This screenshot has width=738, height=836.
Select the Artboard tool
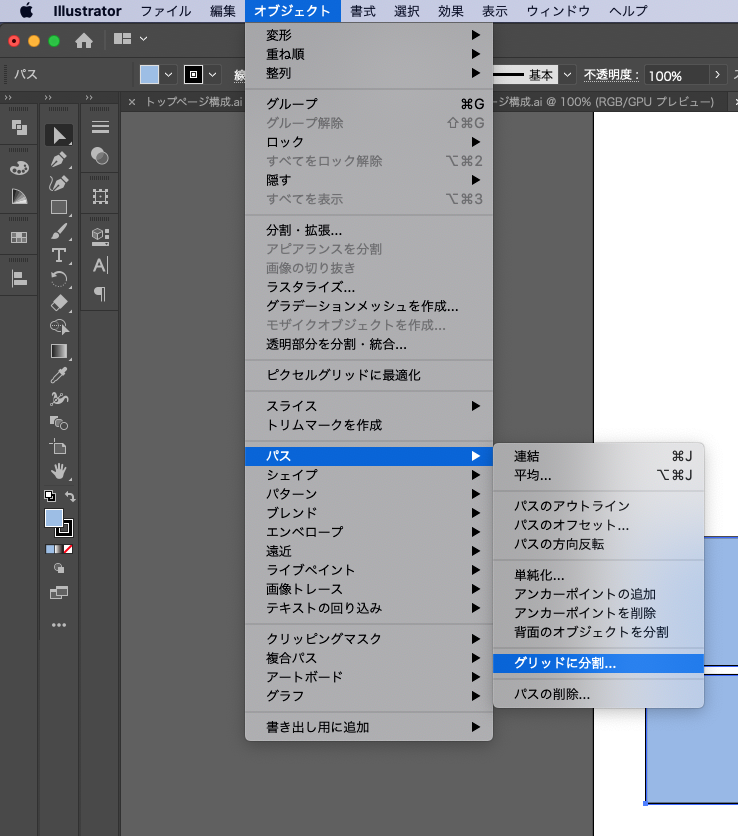59,447
